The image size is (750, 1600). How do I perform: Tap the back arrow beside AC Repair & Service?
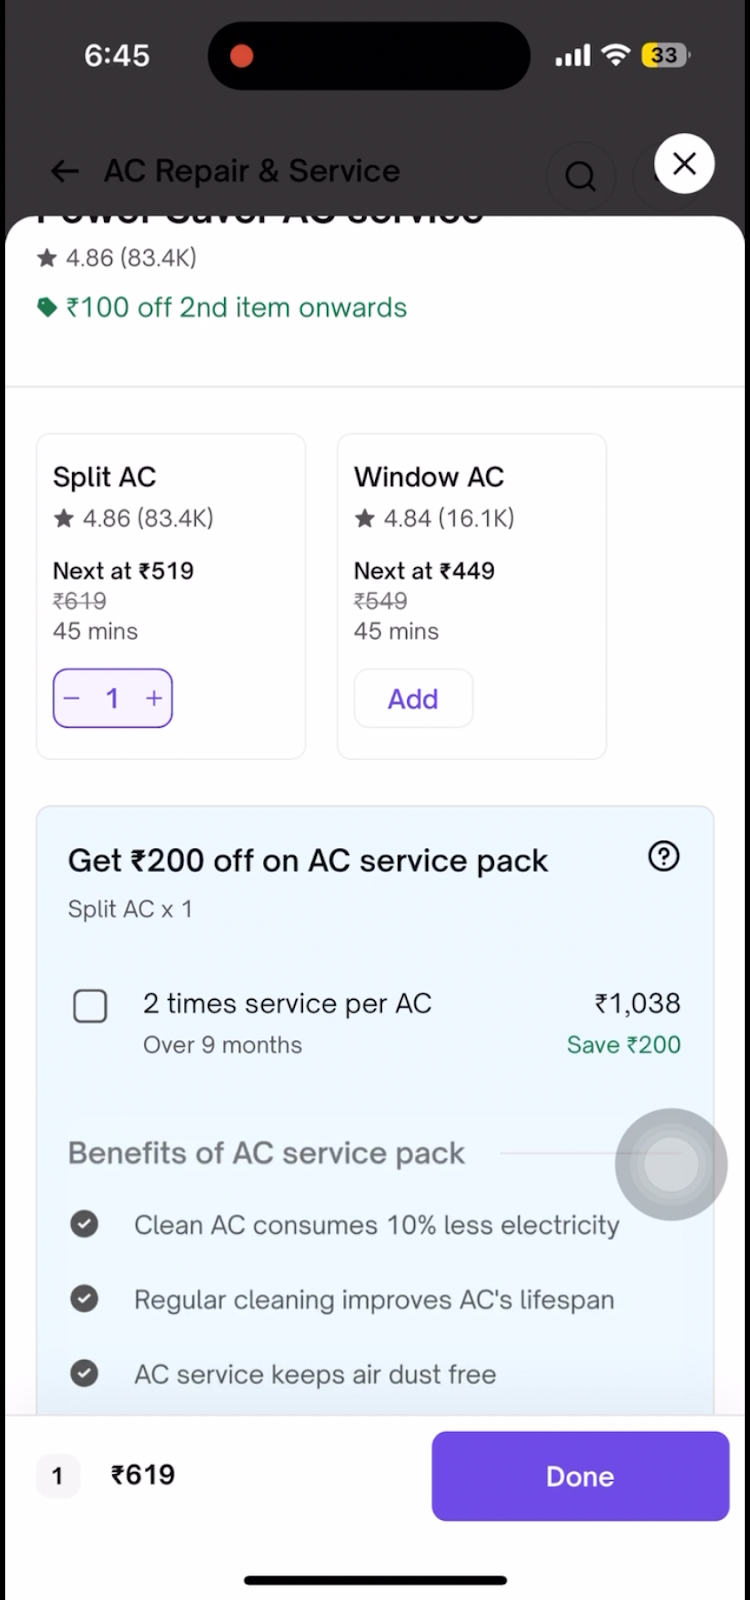tap(65, 172)
